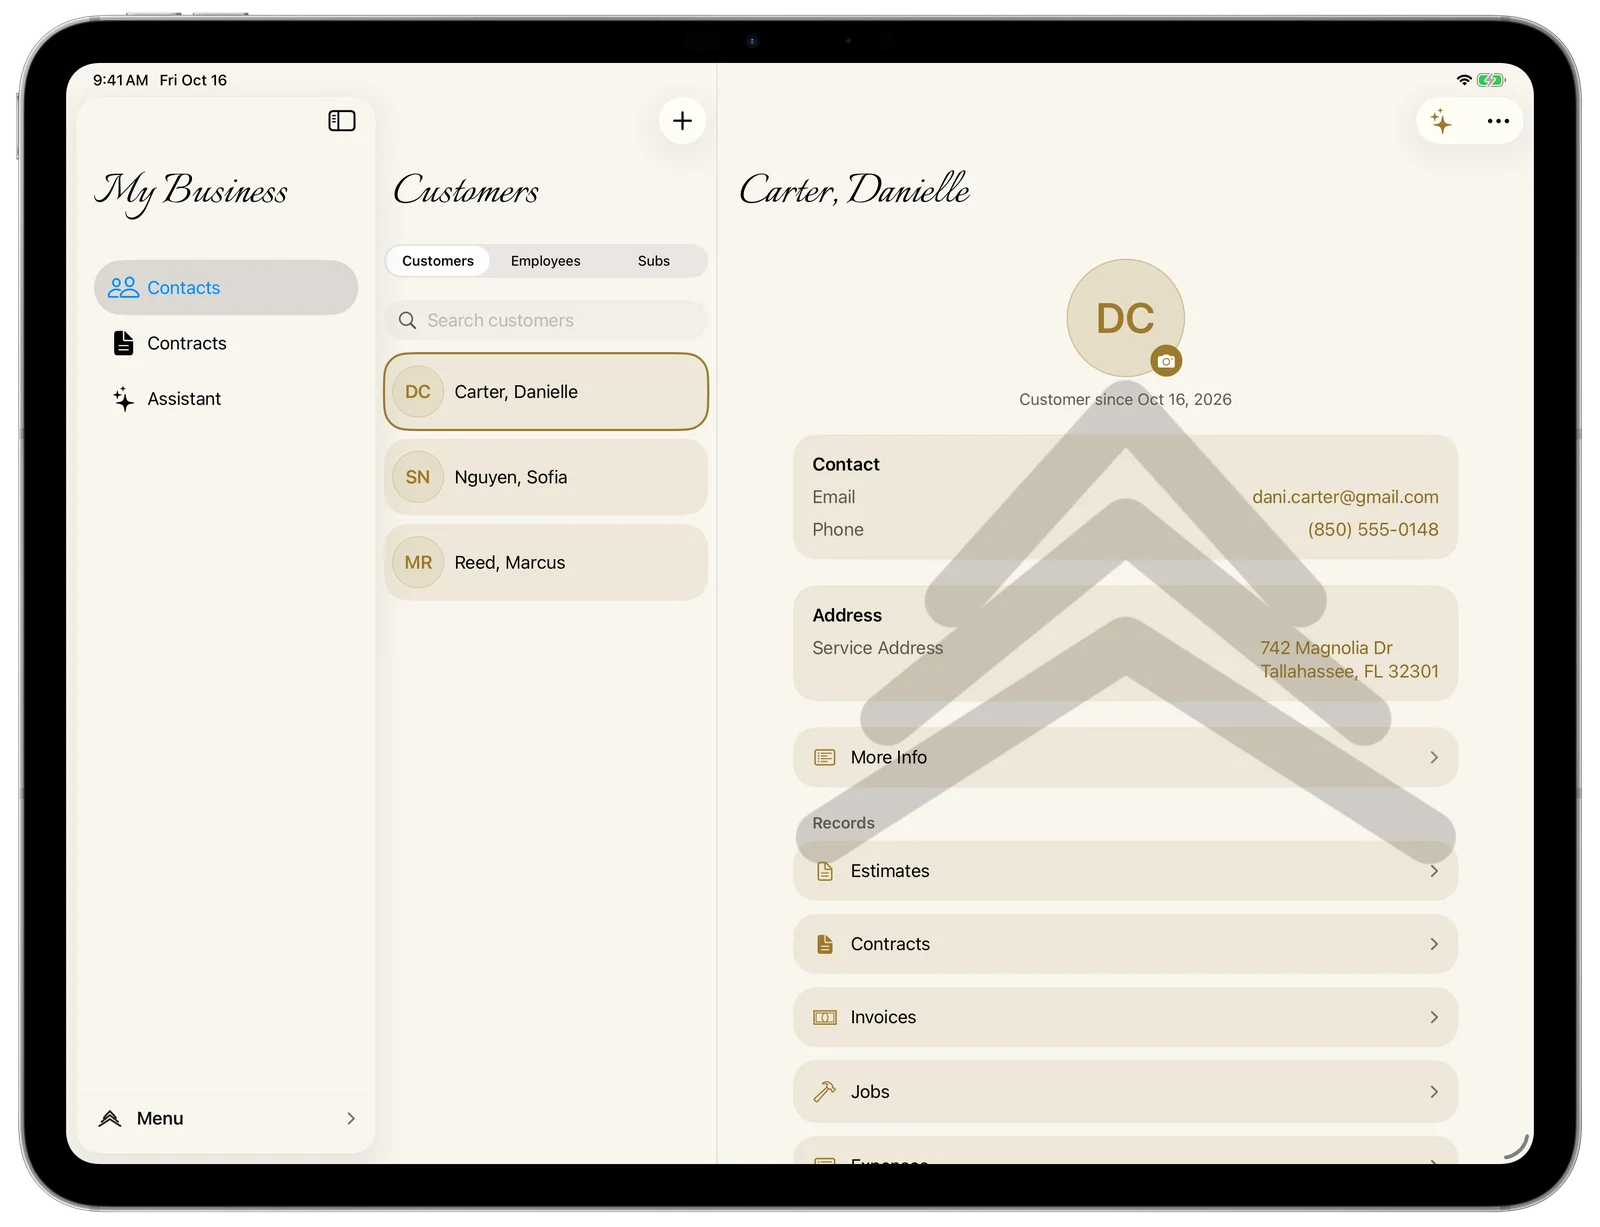Click the Carter, Danielle page title
The height and width of the screenshot is (1227, 1600).
pos(855,189)
